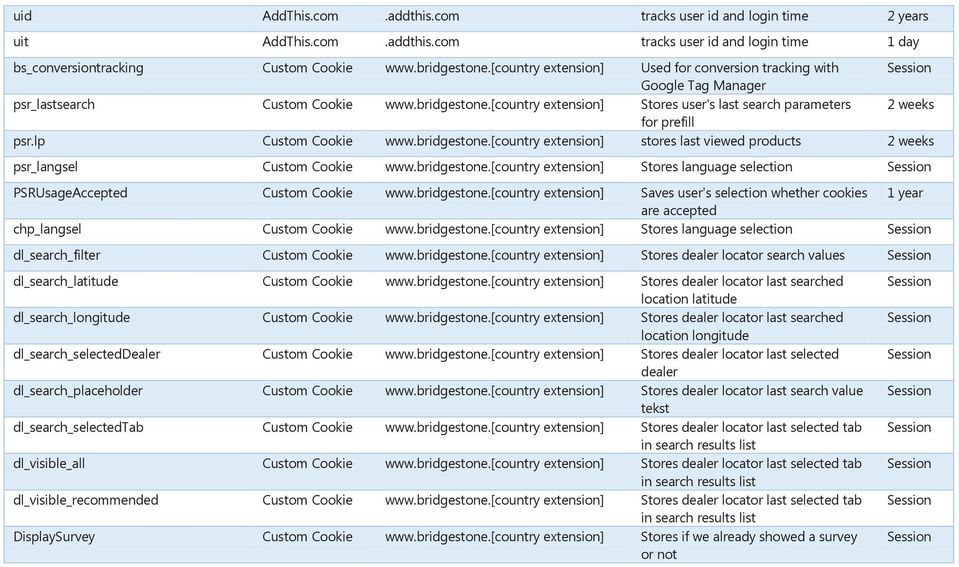The height and width of the screenshot is (567, 959).
Task: Select the 'dl_search_placeholder' cookie name
Action: click(x=78, y=391)
